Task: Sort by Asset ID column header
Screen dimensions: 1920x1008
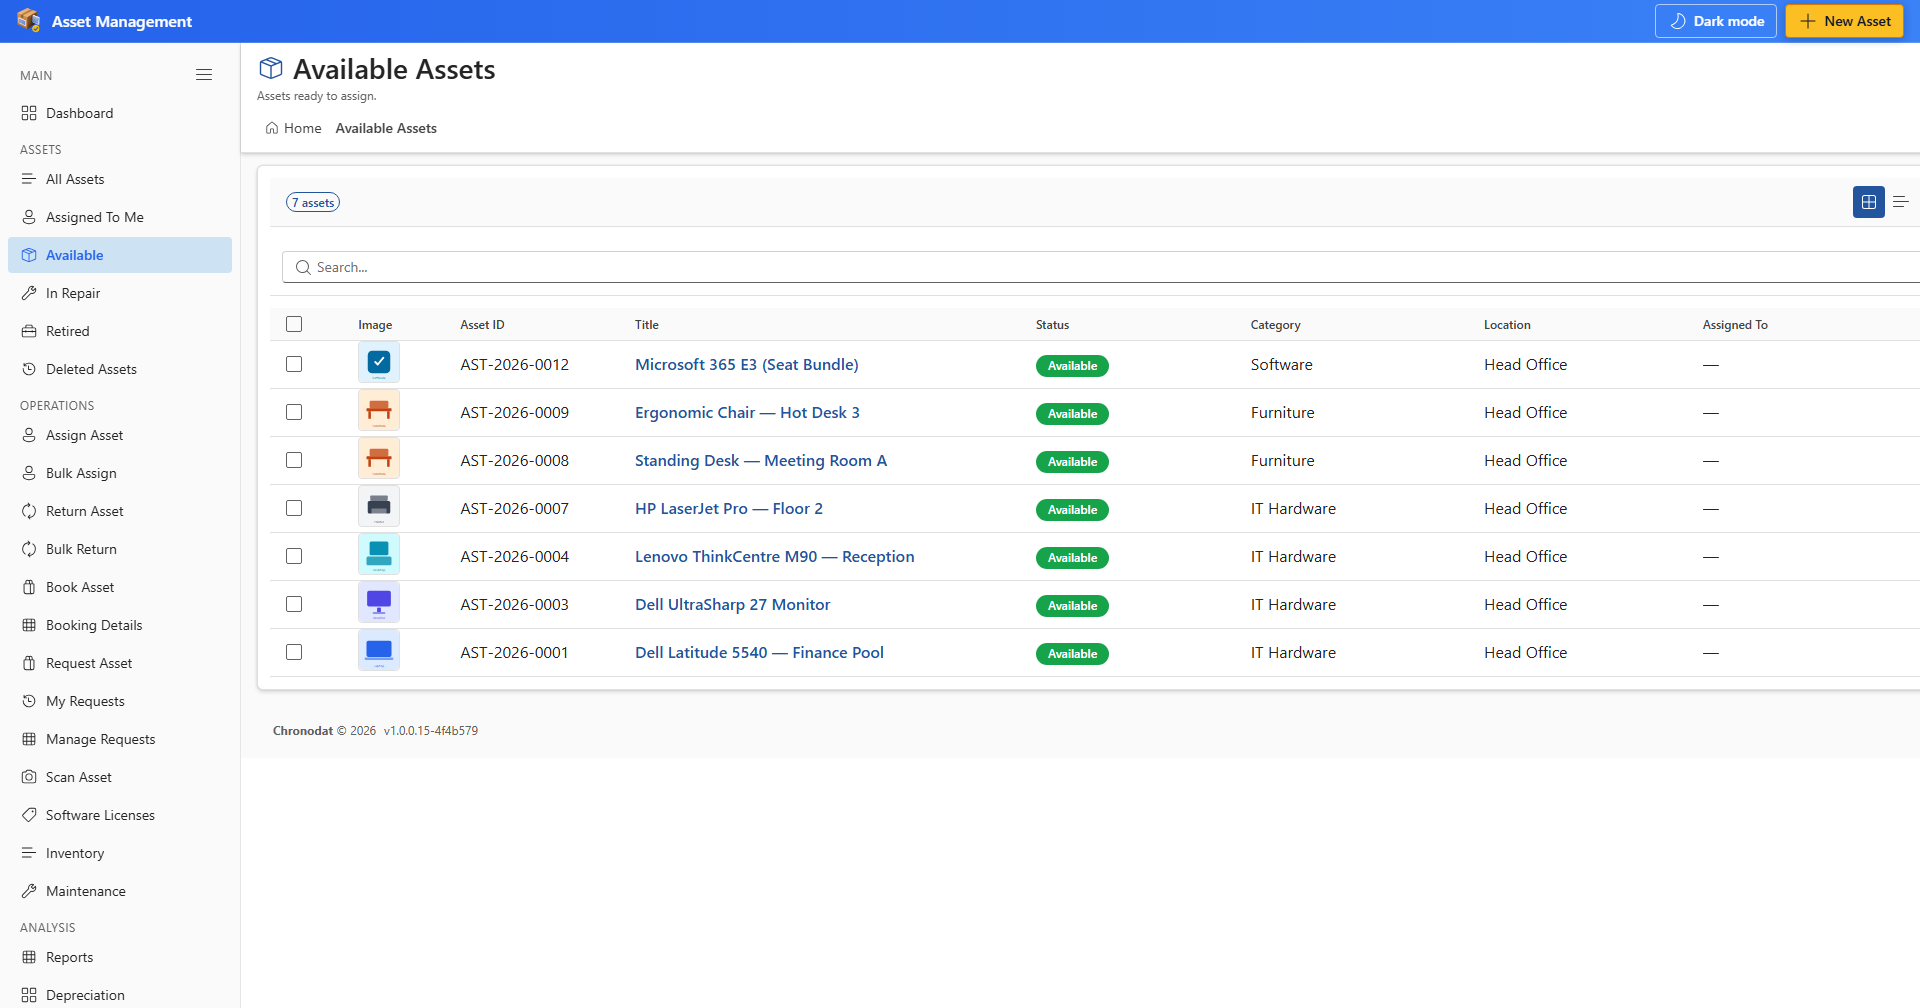Action: (482, 325)
